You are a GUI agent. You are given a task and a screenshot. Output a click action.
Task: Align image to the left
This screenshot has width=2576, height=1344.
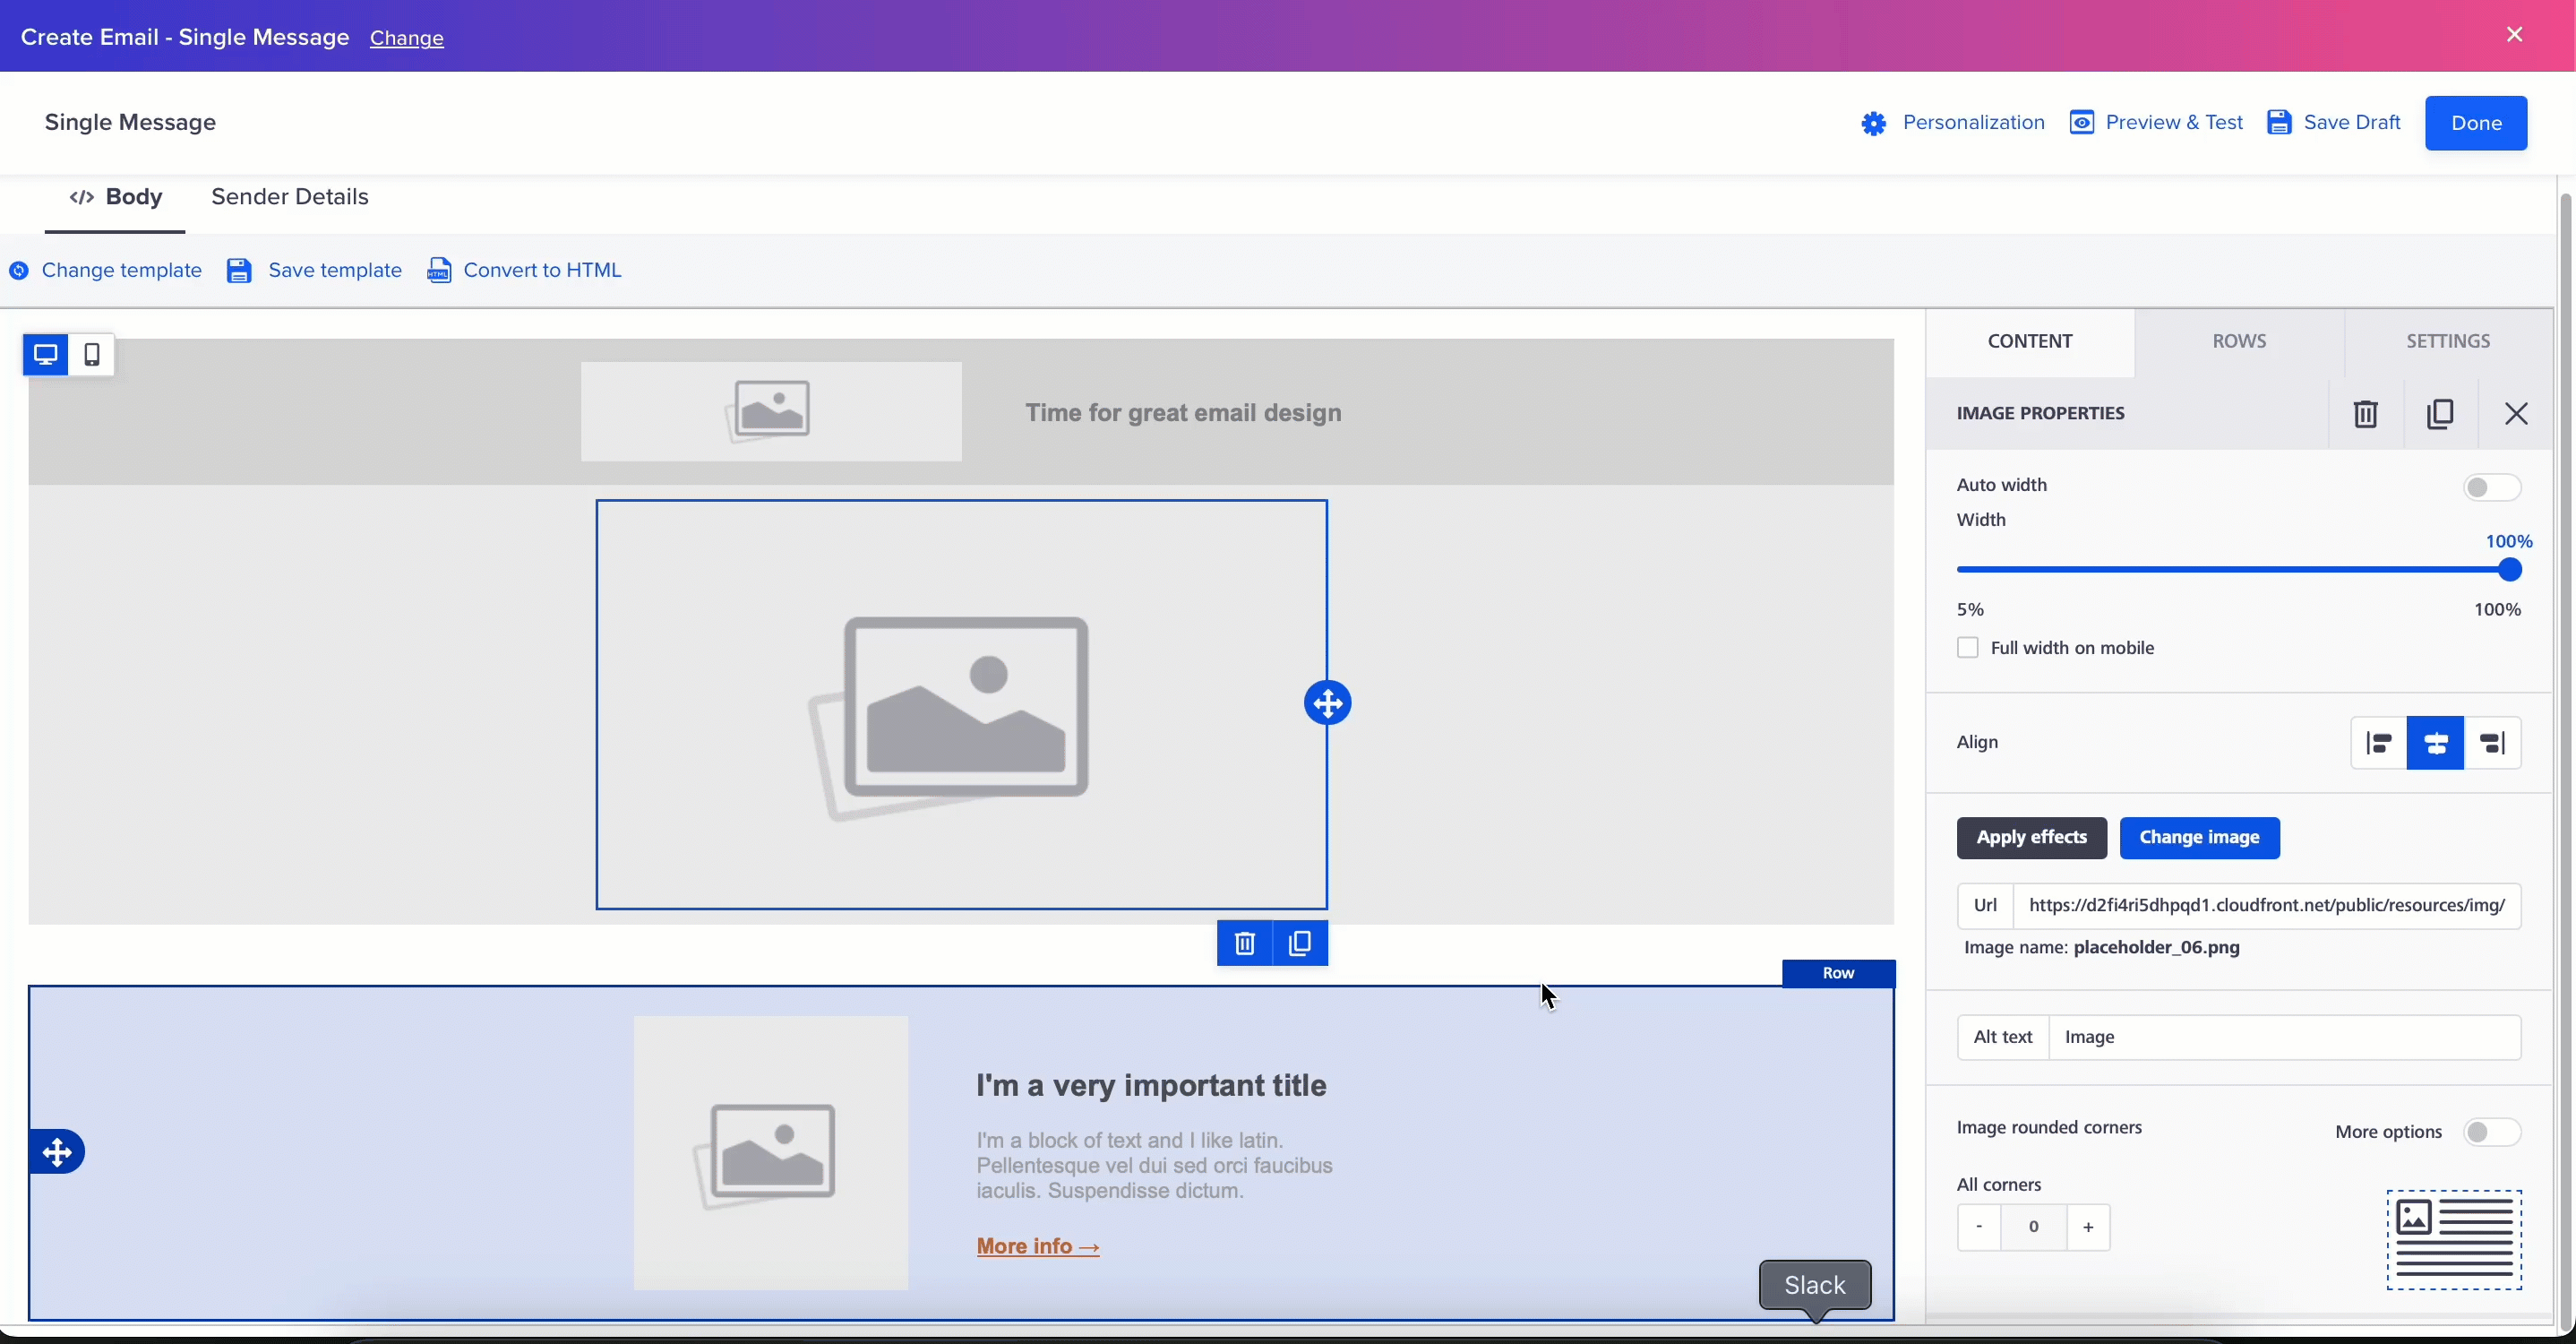tap(2378, 743)
